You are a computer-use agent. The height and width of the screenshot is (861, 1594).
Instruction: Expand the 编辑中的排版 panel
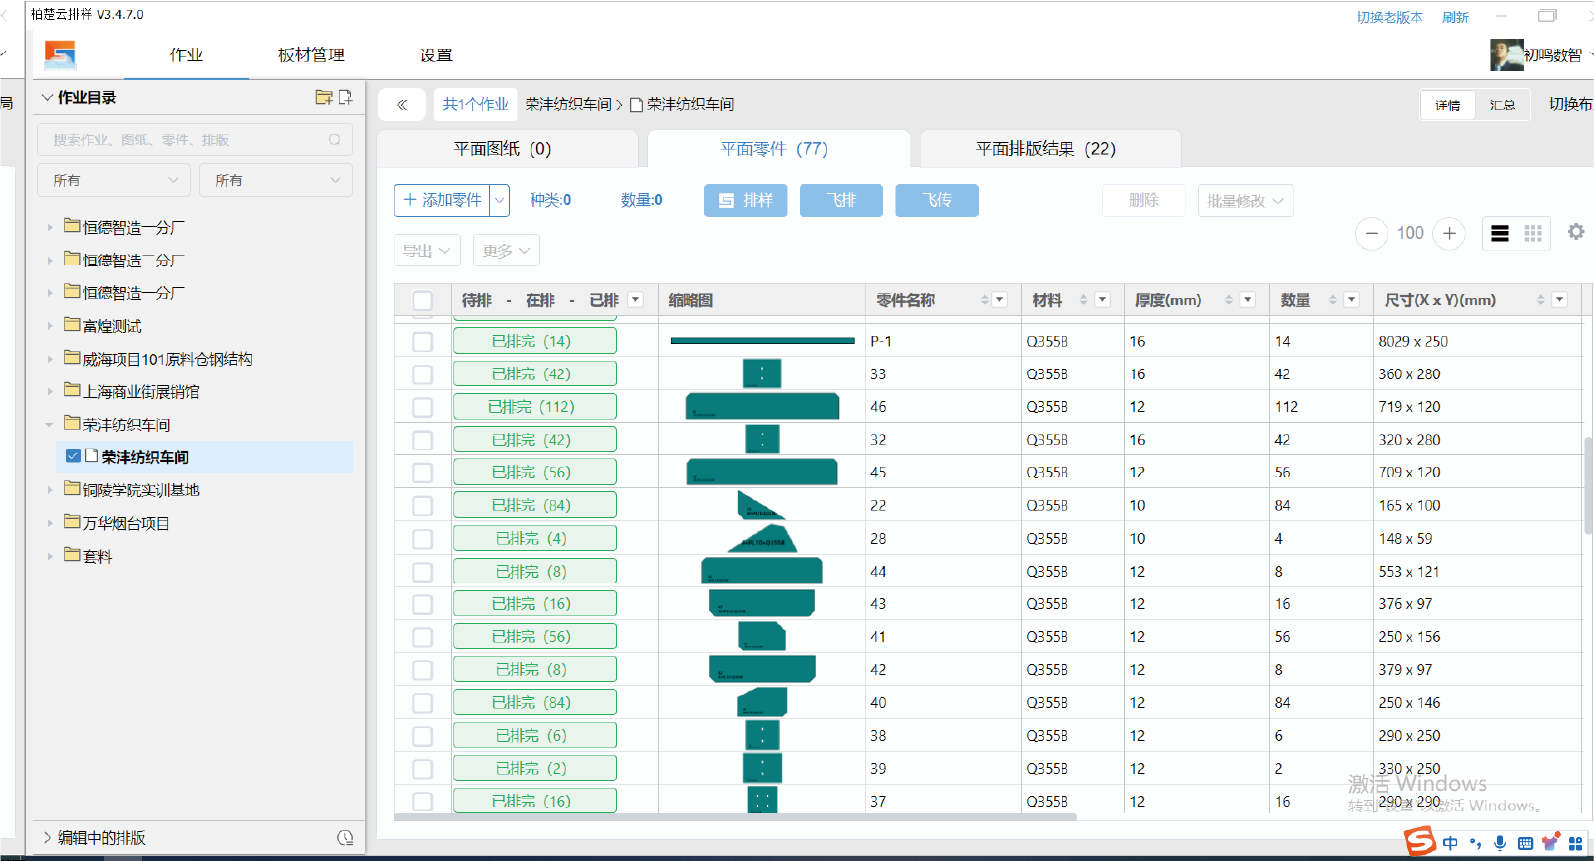click(x=48, y=838)
